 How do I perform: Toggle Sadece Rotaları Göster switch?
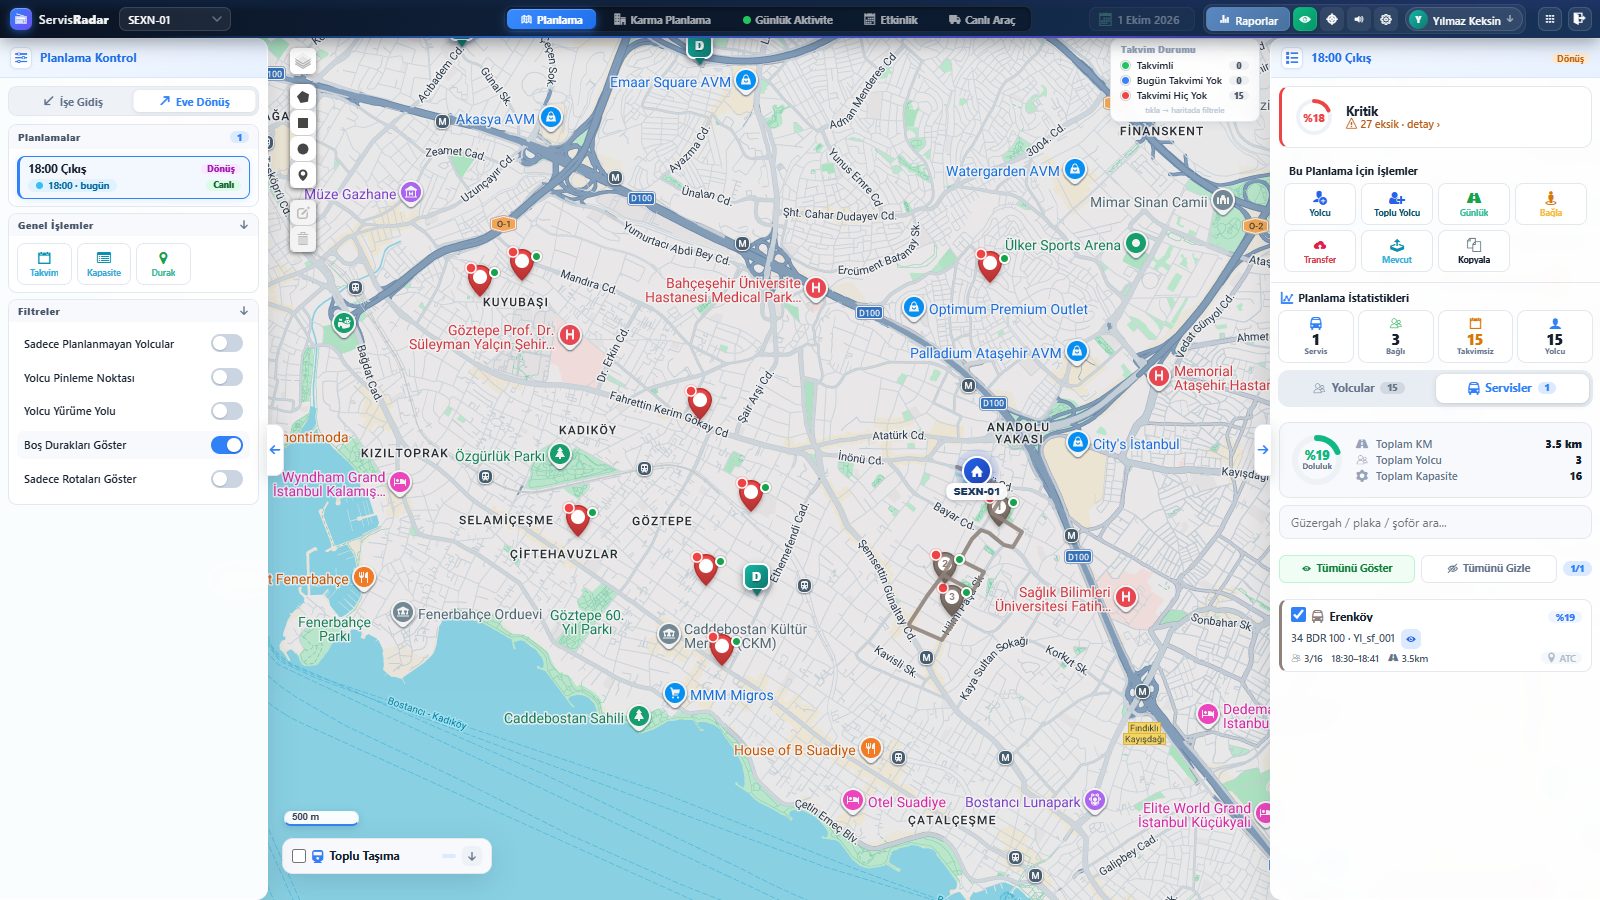point(227,479)
